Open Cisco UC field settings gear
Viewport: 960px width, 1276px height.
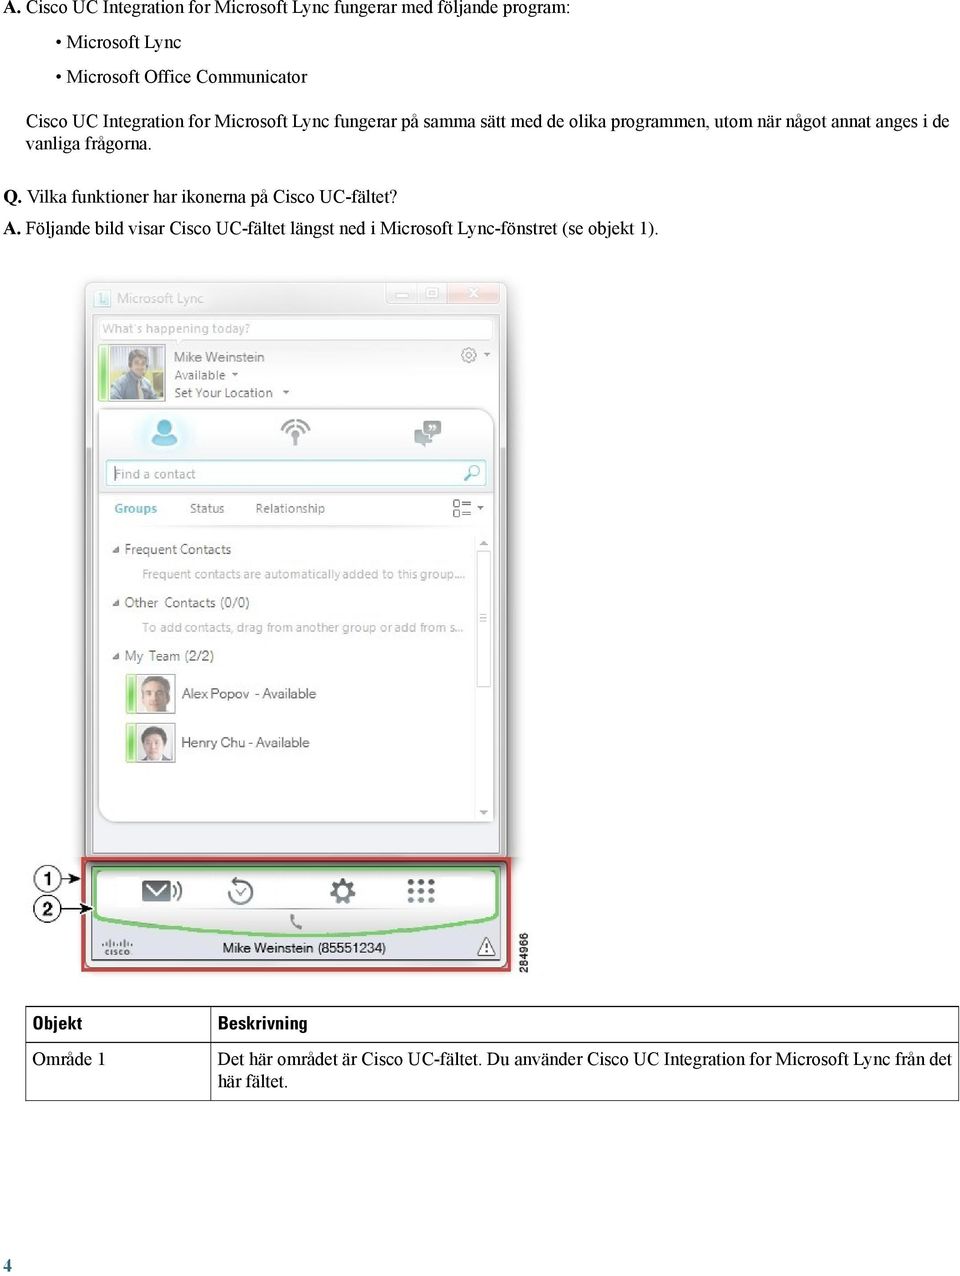click(x=342, y=890)
